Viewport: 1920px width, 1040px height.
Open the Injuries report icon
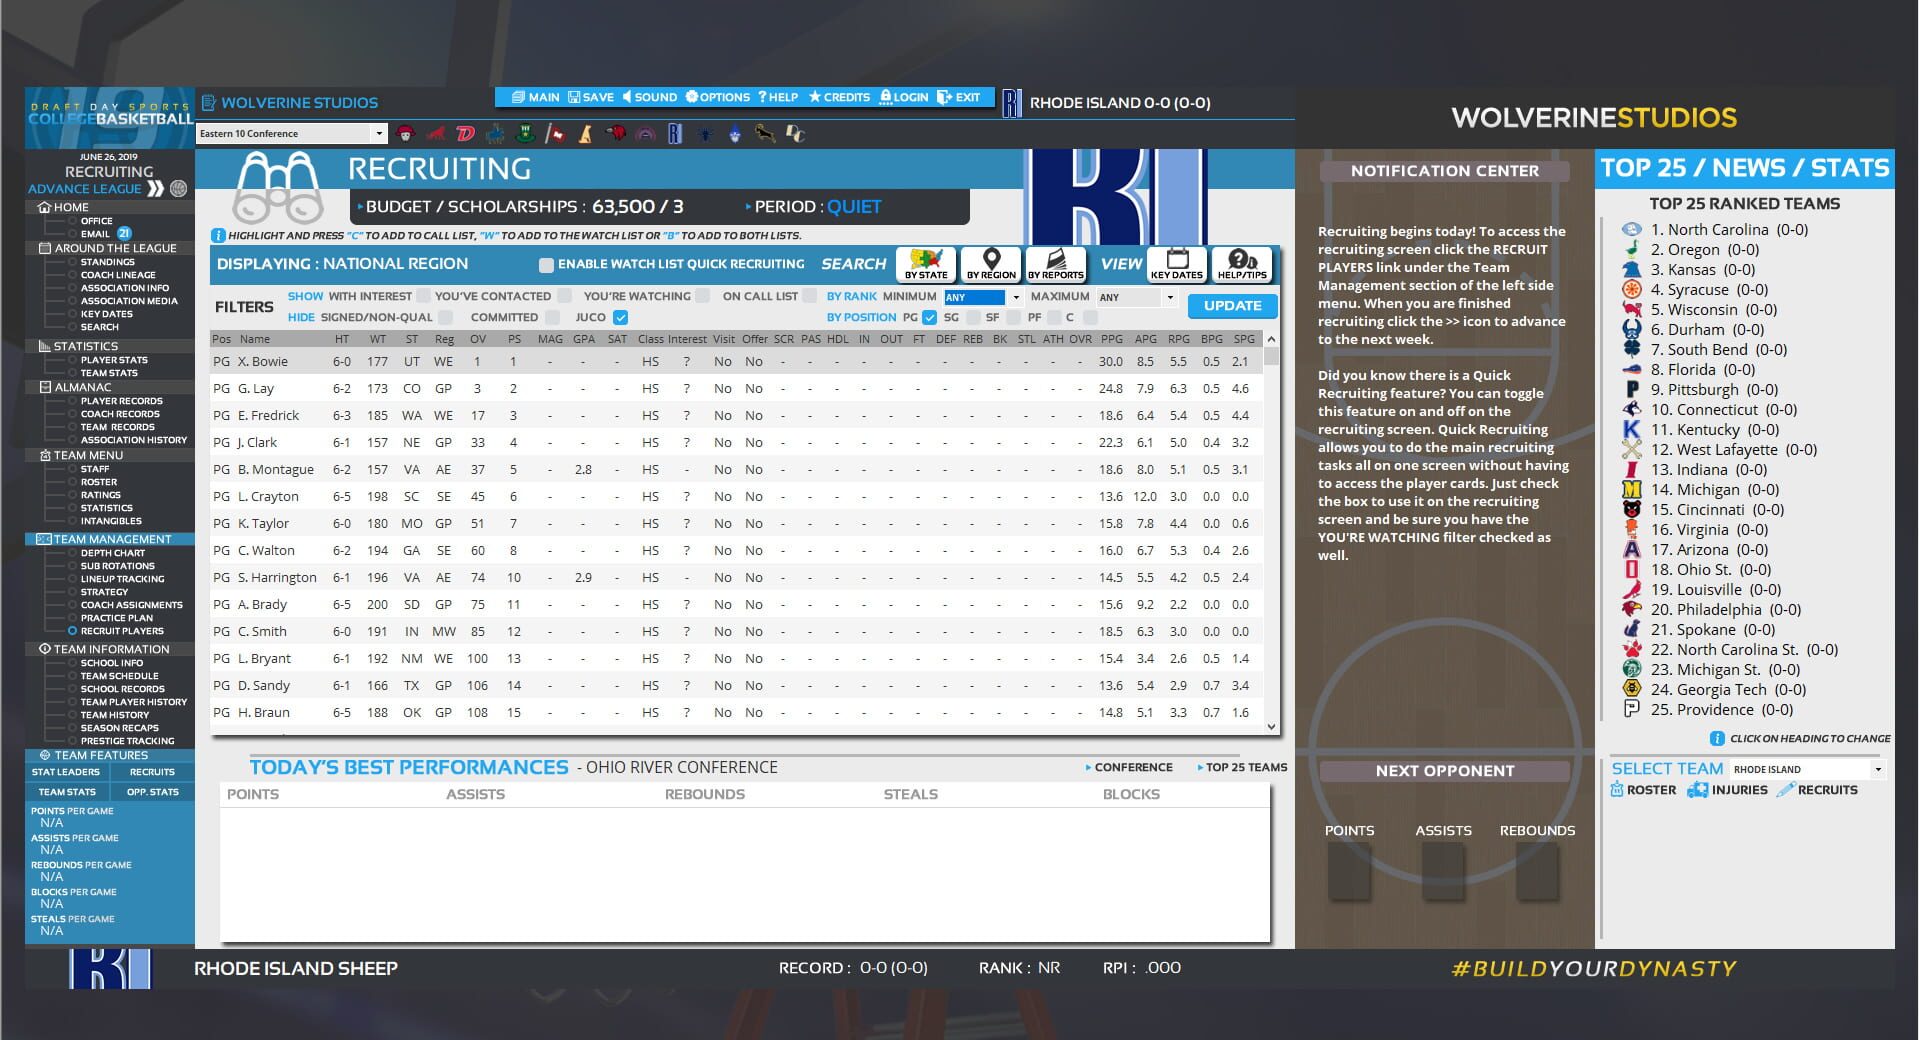pyautogui.click(x=1697, y=789)
